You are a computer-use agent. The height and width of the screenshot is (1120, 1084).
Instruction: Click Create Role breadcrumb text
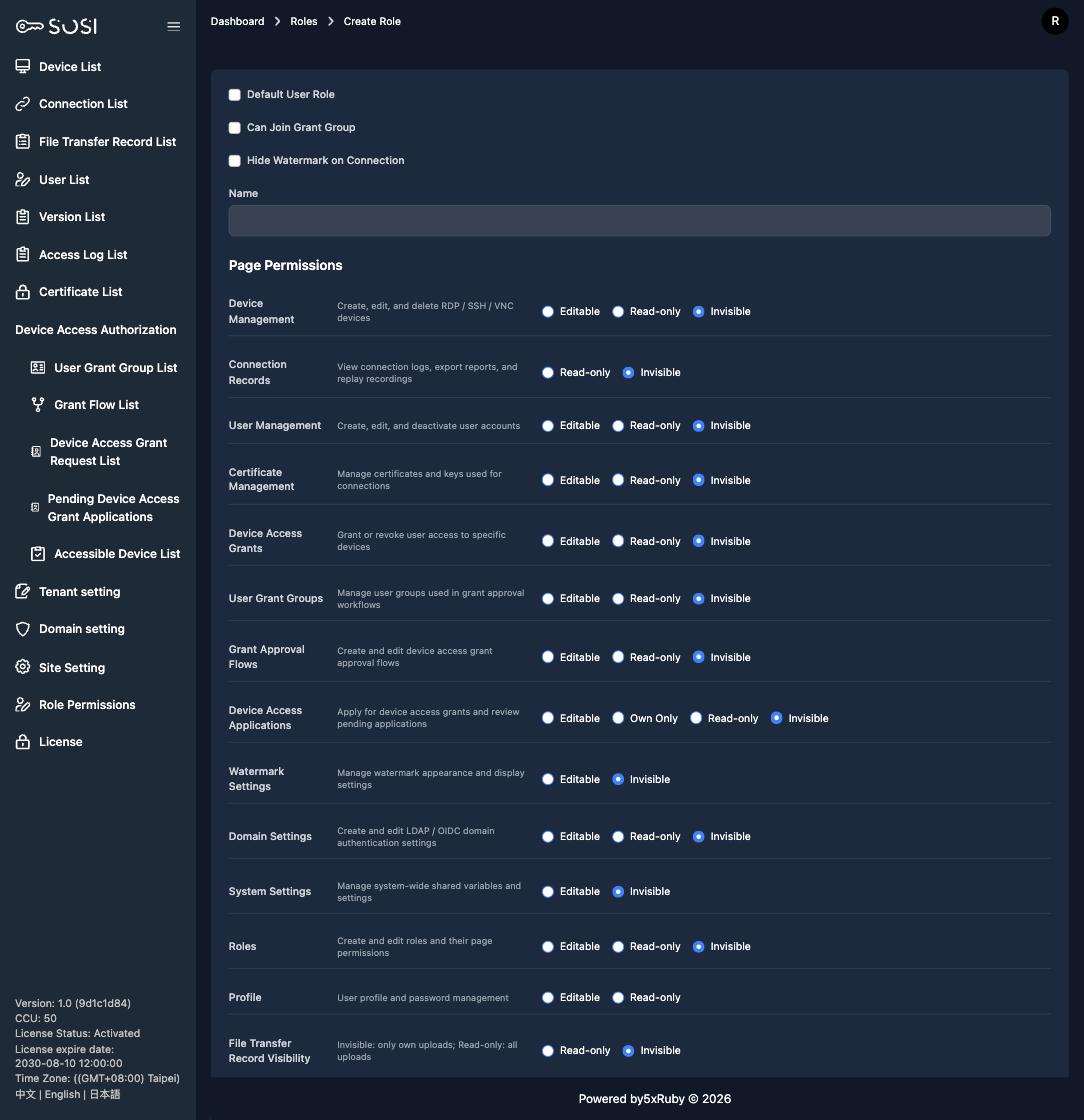[372, 21]
